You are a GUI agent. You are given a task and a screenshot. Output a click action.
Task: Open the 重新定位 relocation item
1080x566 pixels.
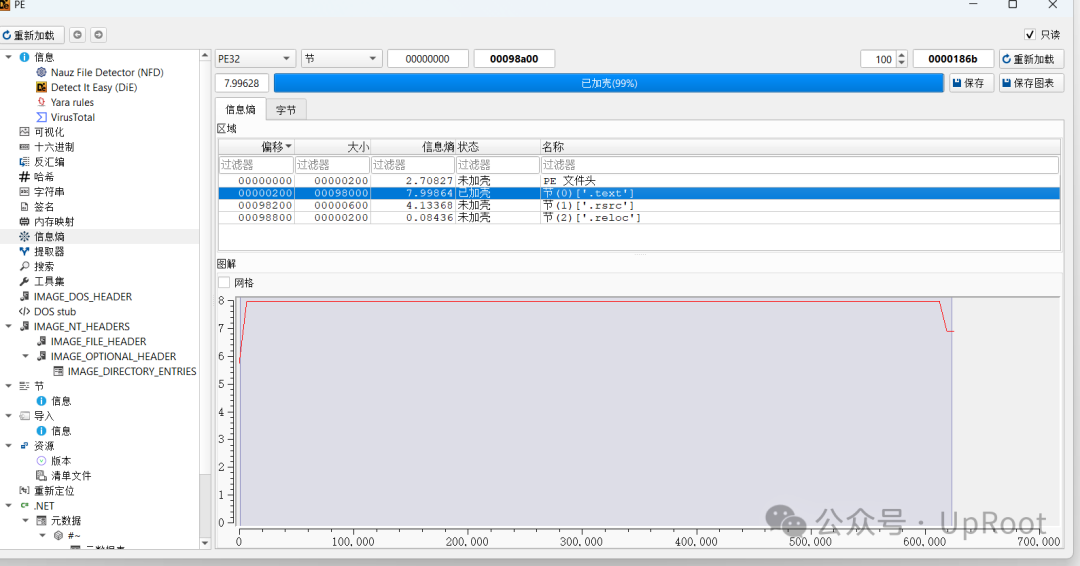pyautogui.click(x=46, y=491)
